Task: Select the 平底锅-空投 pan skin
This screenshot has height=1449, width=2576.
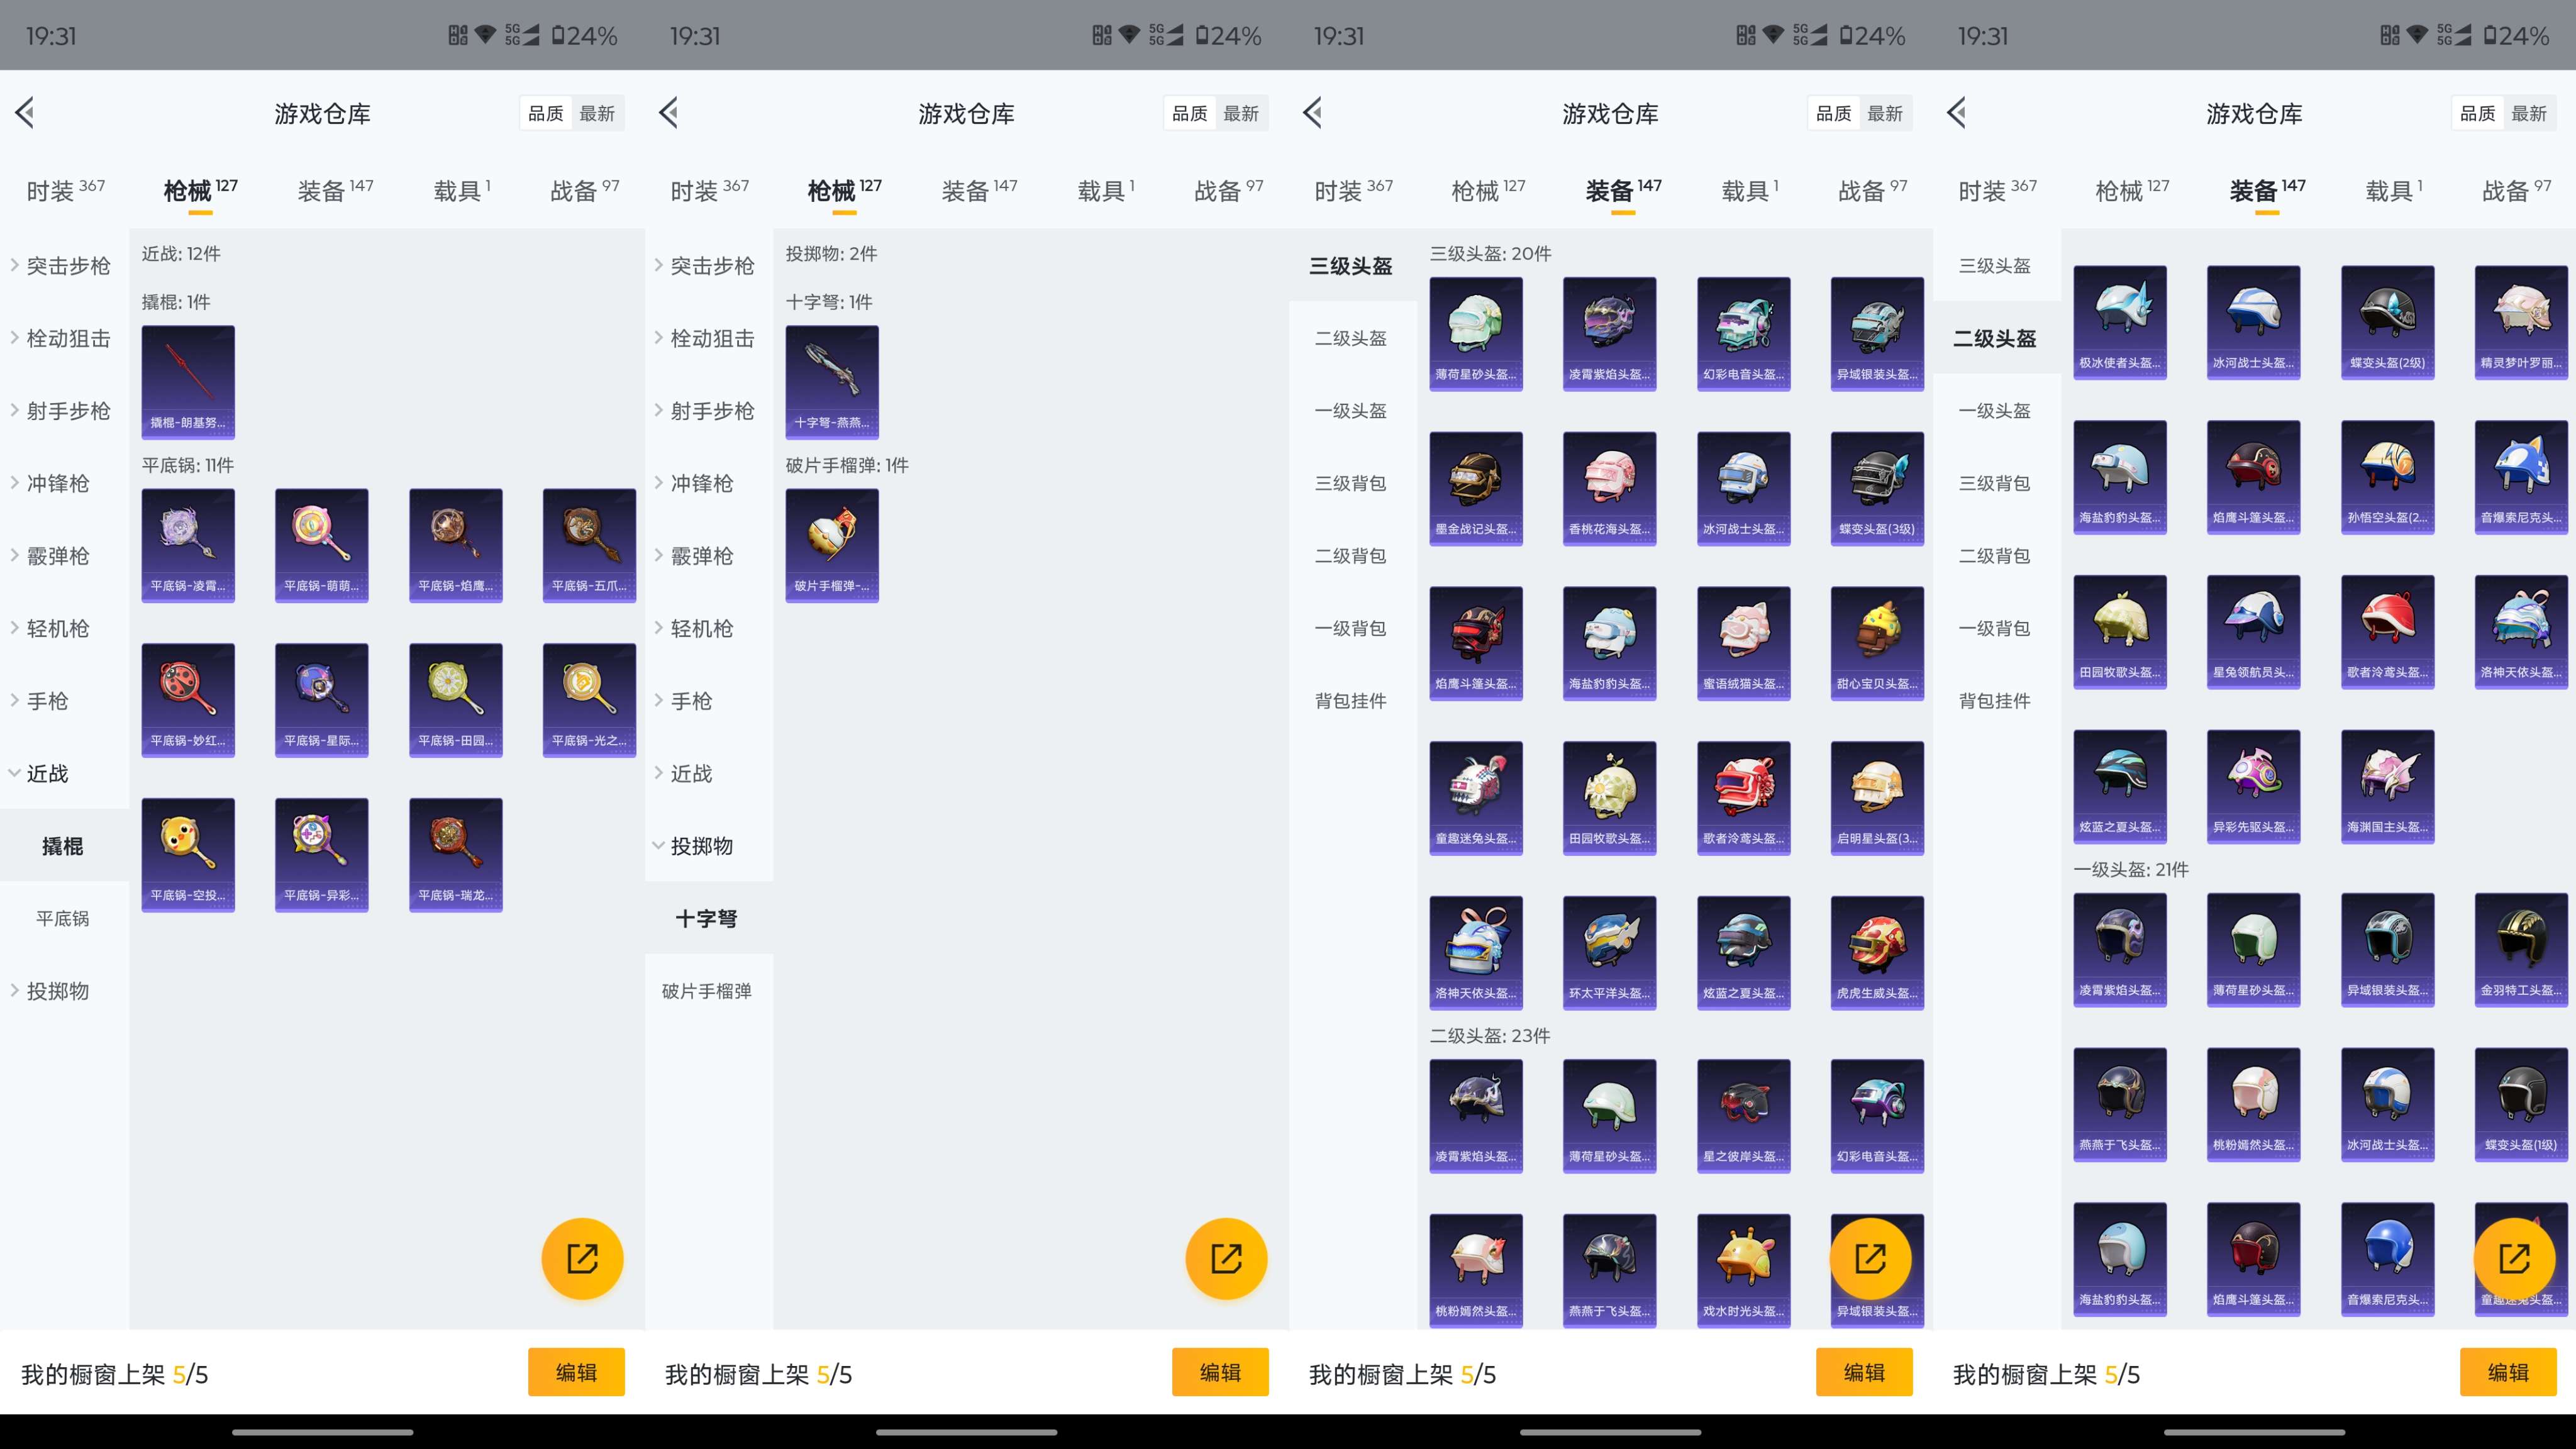Action: (x=188, y=855)
